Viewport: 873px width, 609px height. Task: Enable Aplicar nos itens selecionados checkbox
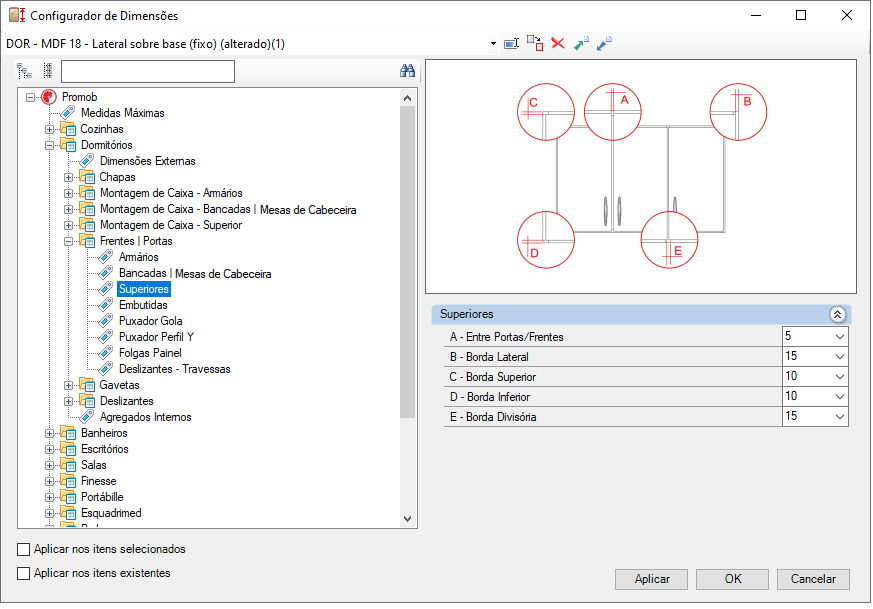pos(23,549)
